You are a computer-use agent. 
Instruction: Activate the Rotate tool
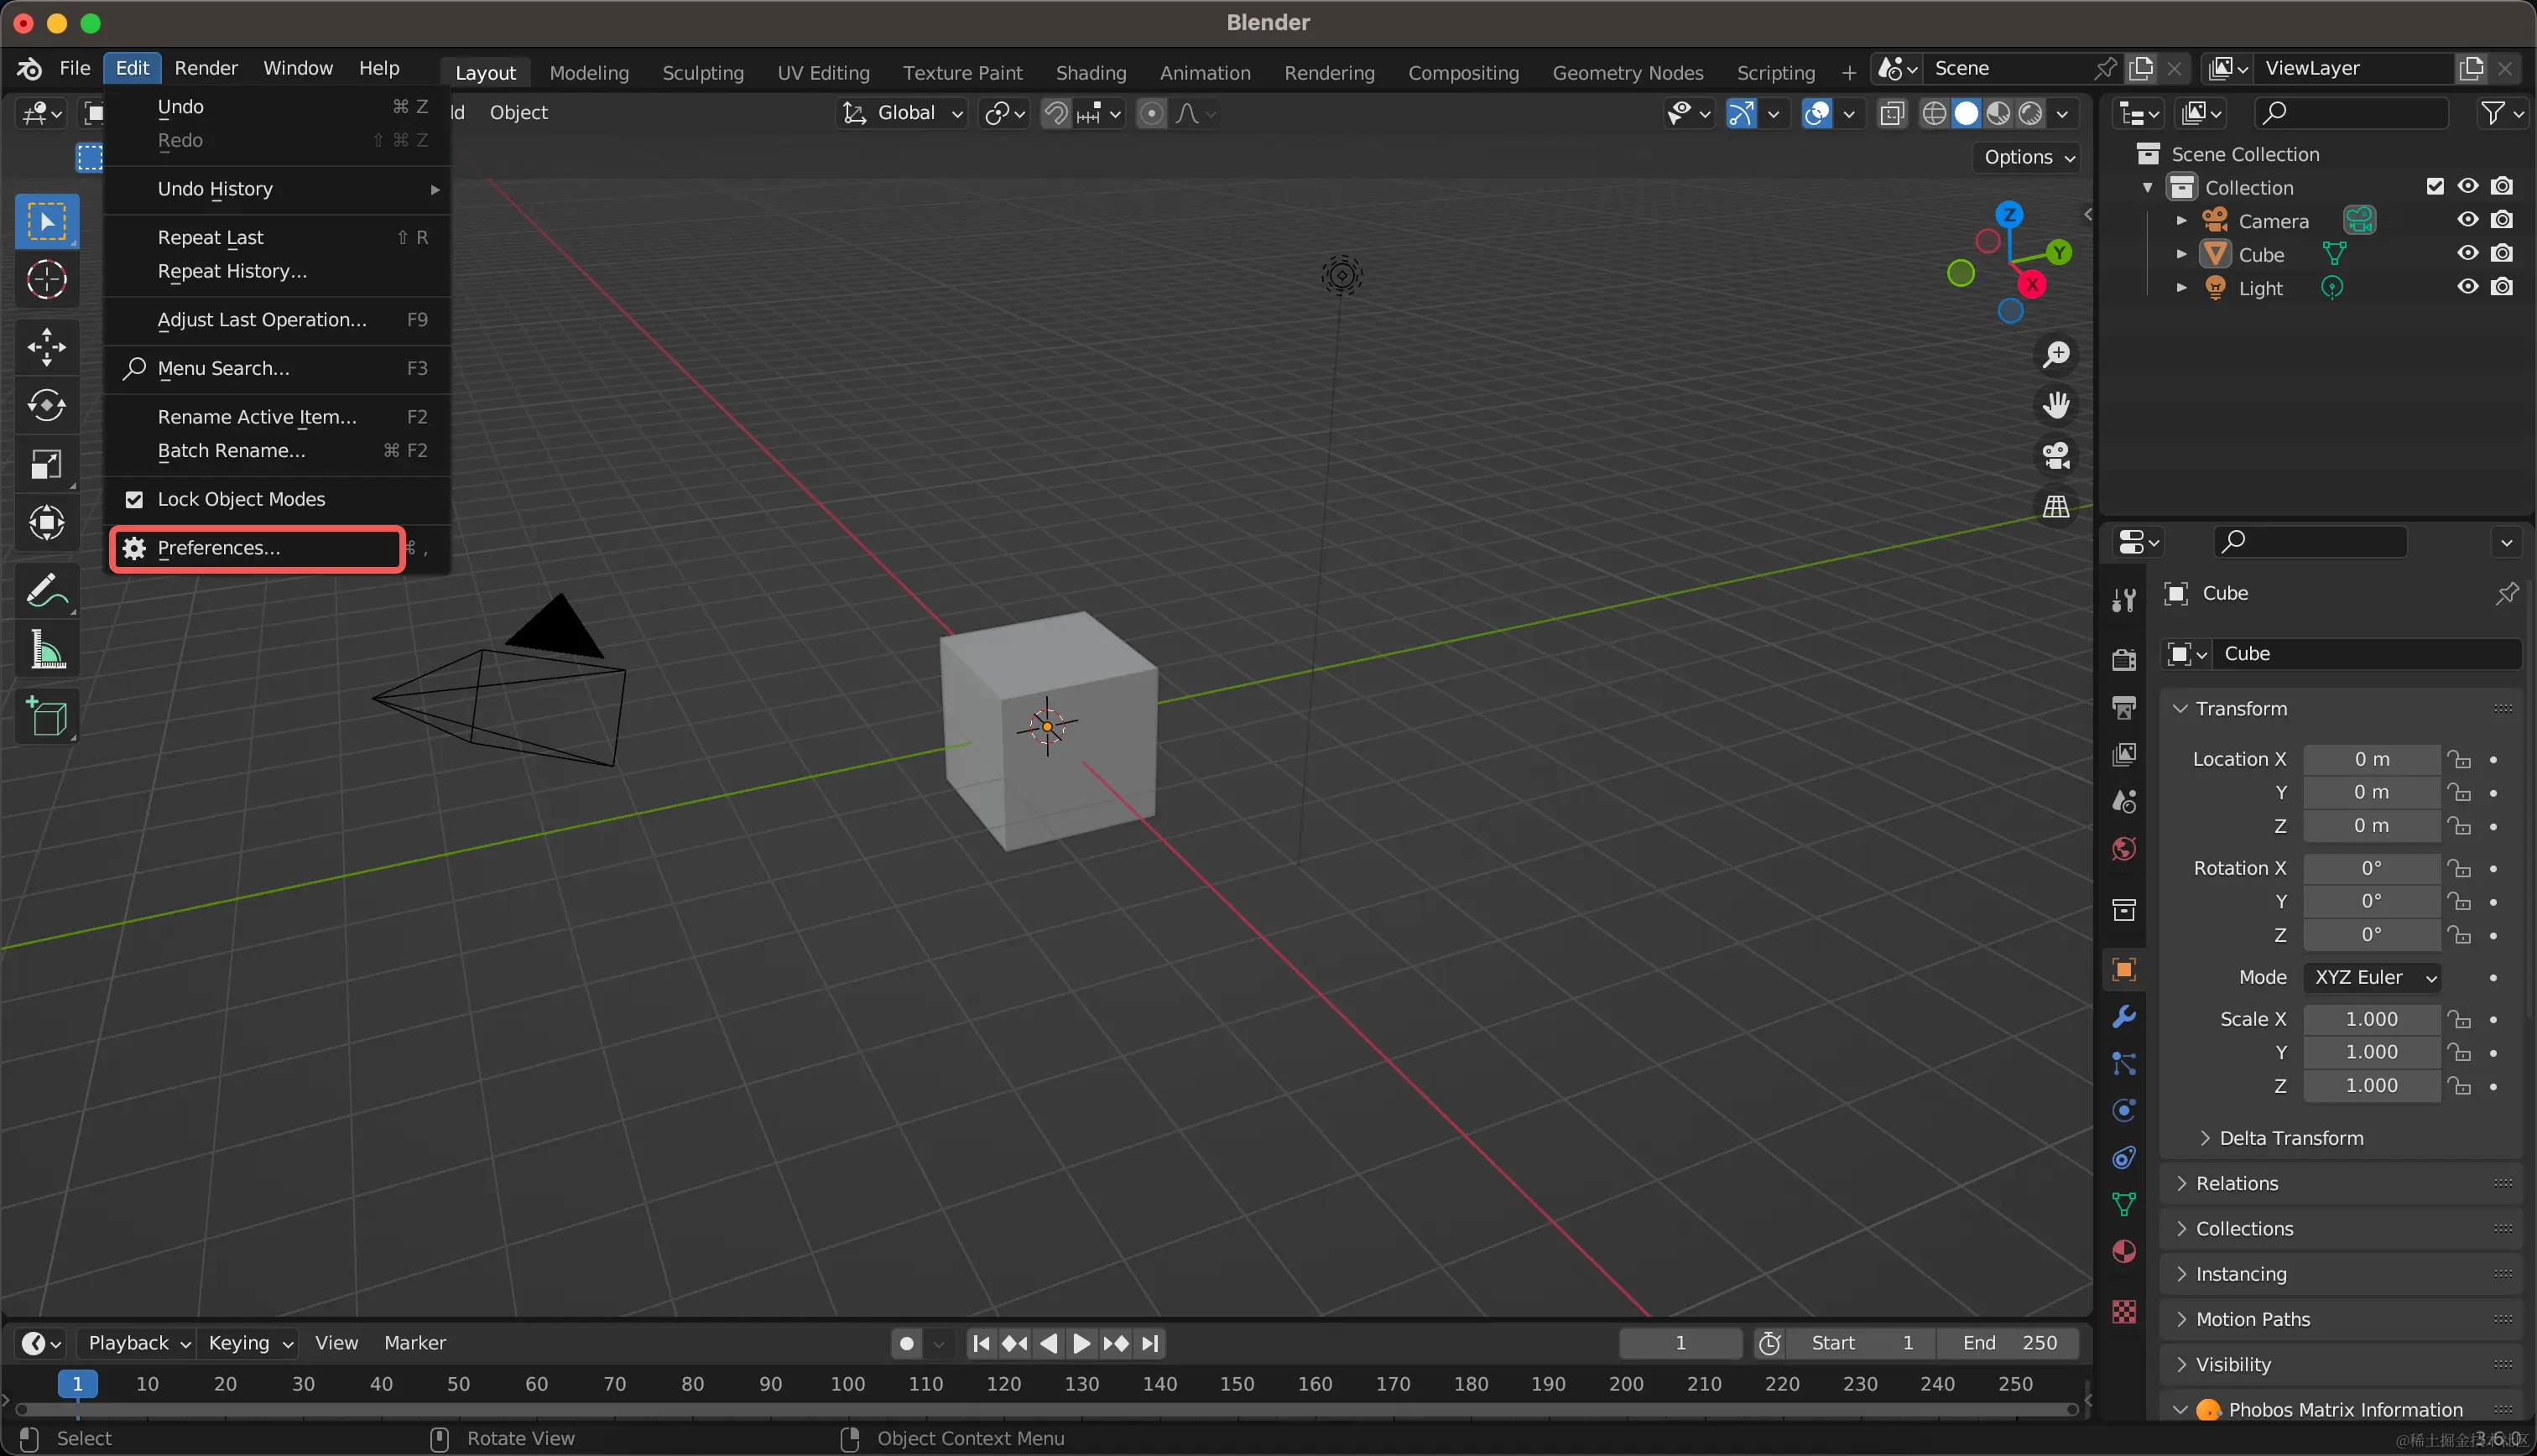tap(46, 406)
